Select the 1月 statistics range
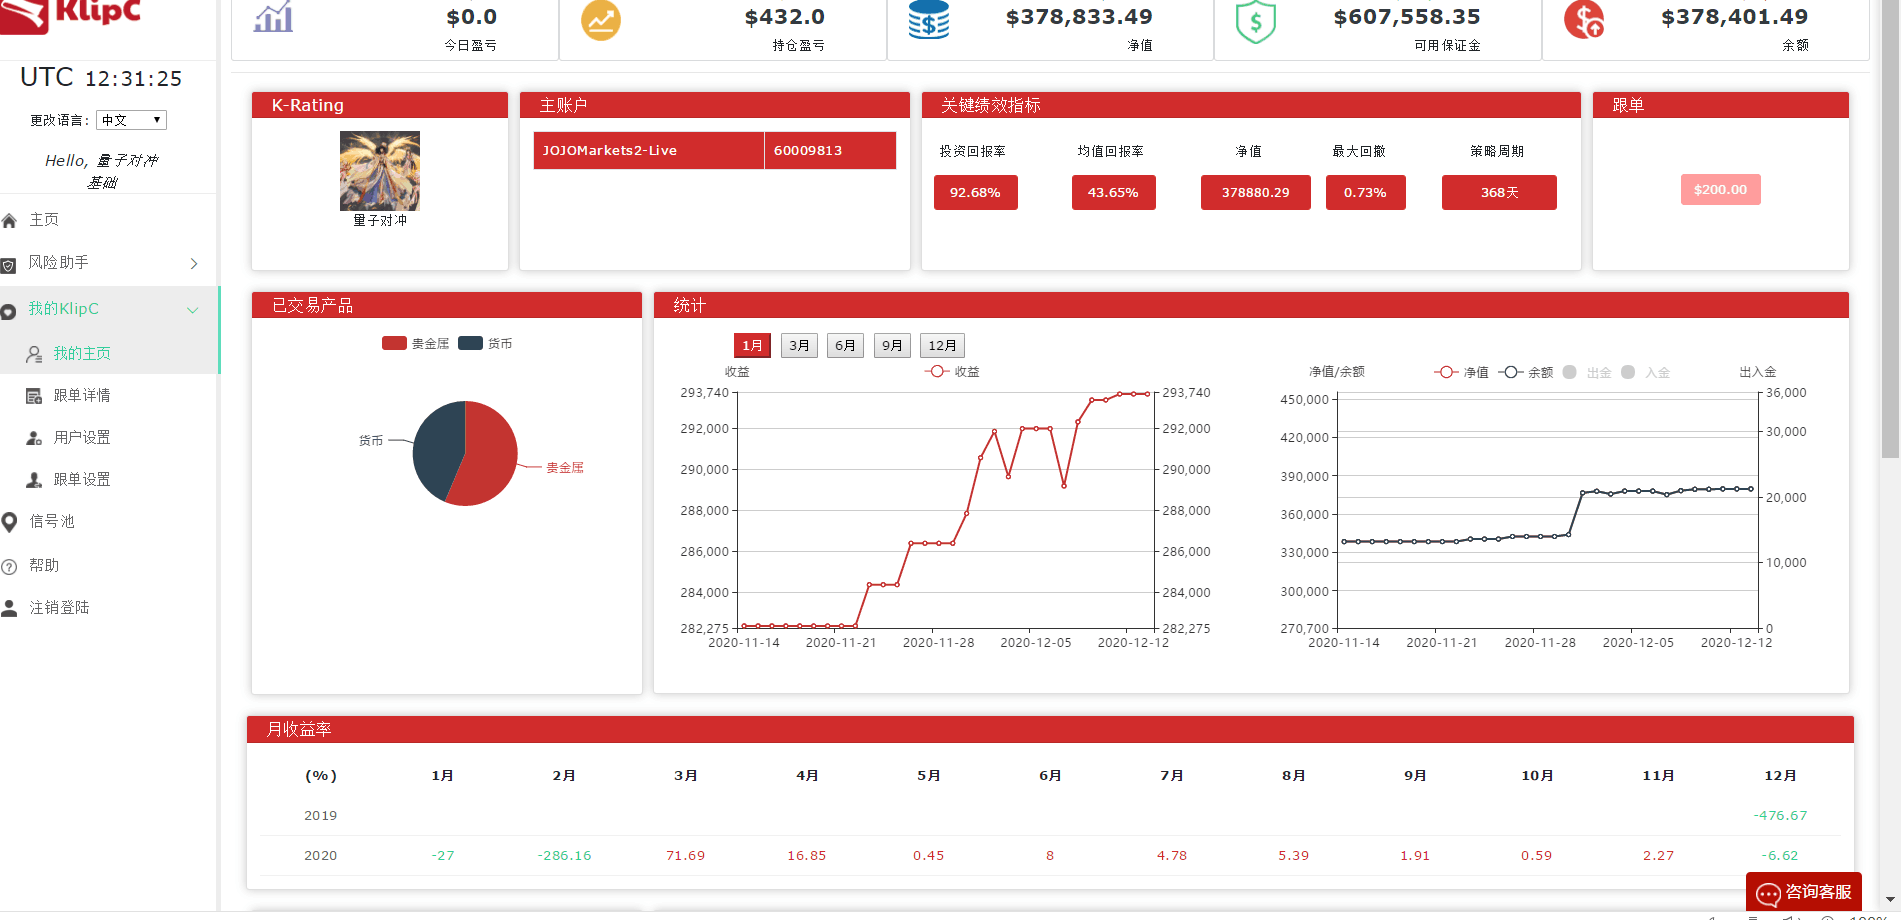 click(752, 346)
